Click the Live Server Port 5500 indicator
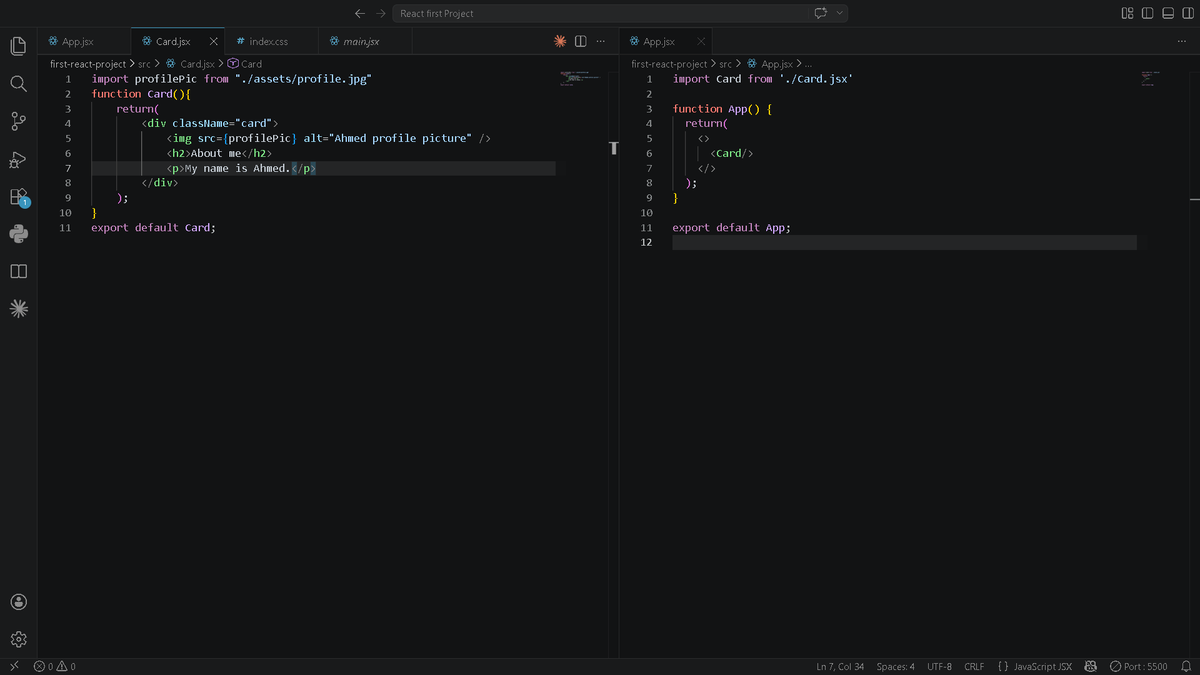This screenshot has height=675, width=1200. click(x=1140, y=666)
